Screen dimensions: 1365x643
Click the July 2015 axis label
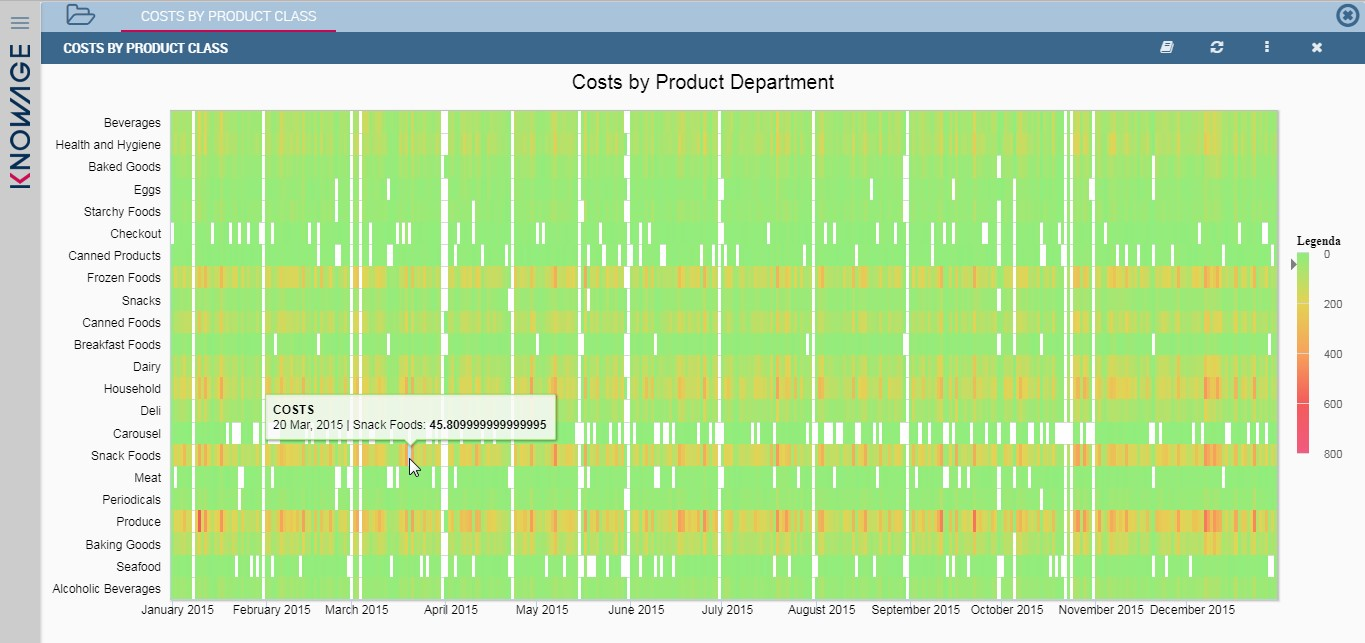(727, 610)
